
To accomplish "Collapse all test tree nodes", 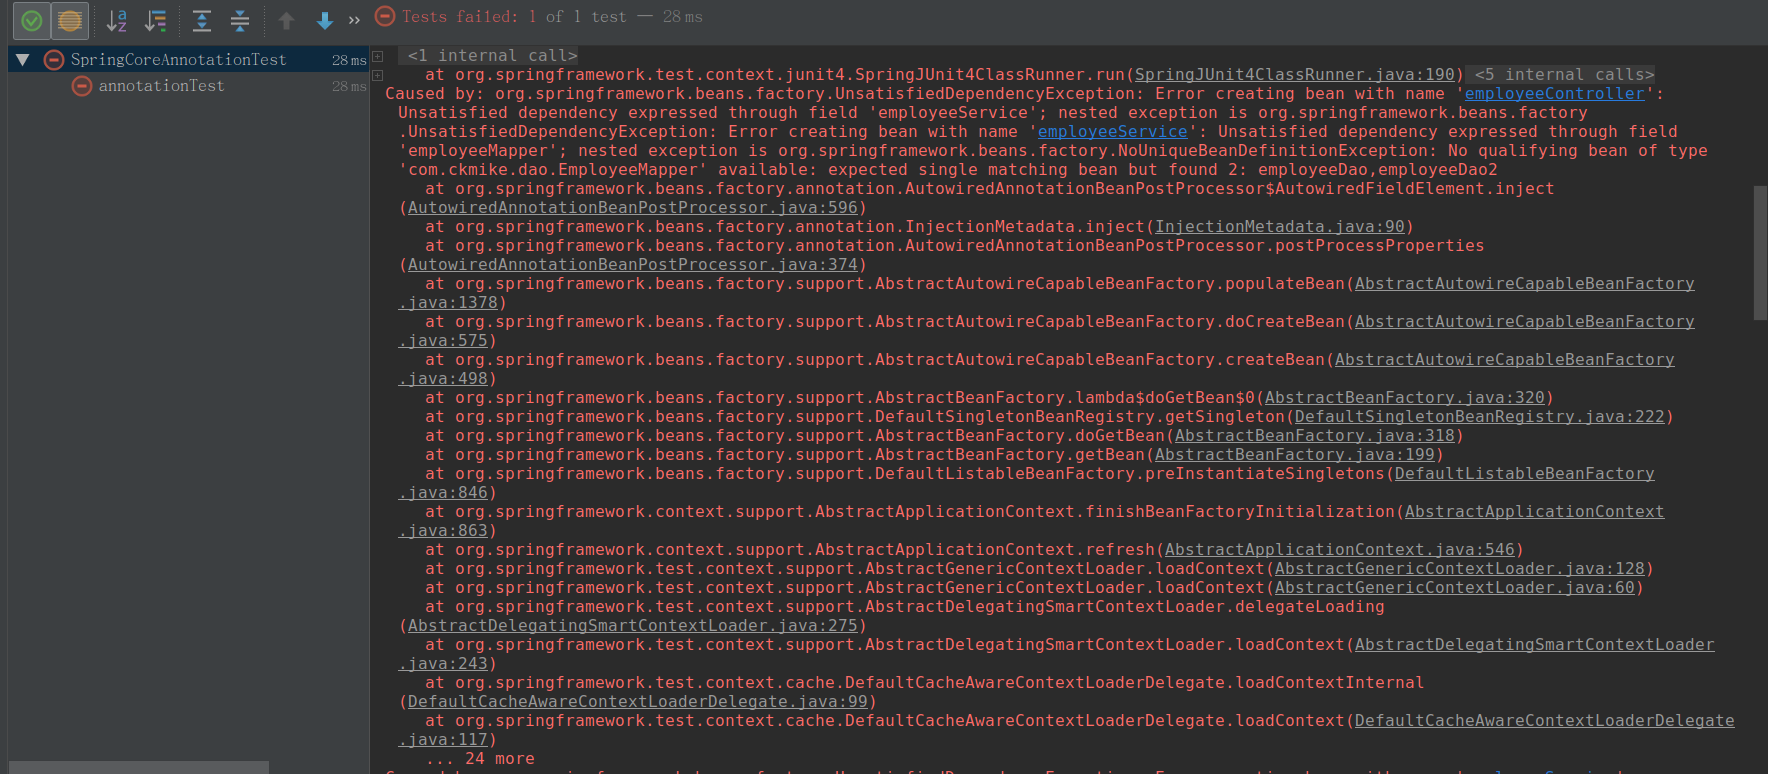I will (x=240, y=20).
